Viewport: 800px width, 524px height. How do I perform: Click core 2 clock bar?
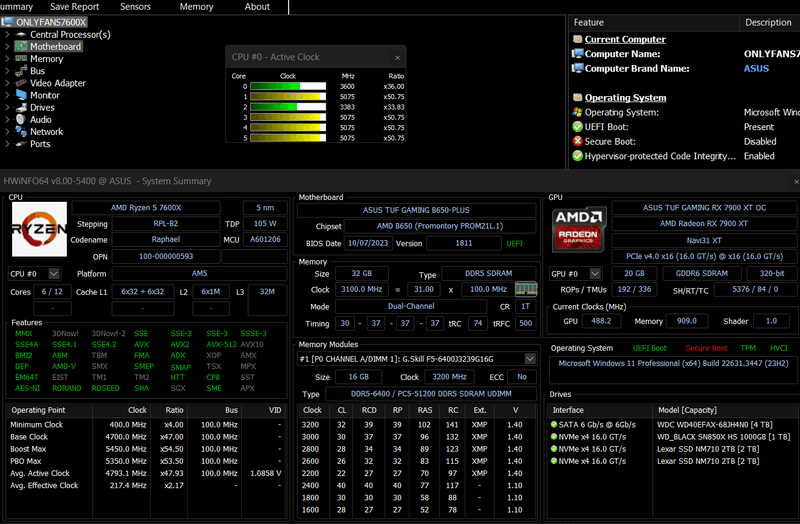coord(288,107)
